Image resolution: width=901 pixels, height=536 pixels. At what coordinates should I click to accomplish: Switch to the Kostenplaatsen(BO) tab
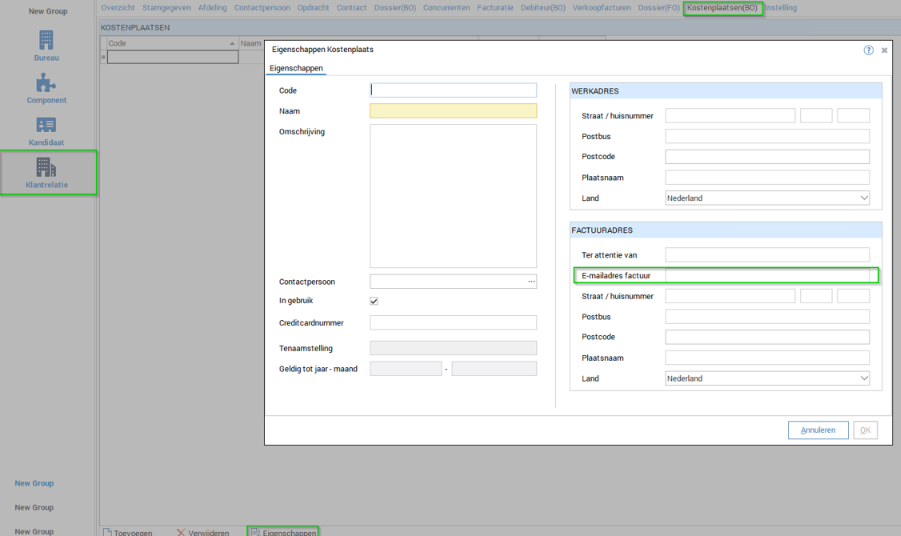(722, 8)
